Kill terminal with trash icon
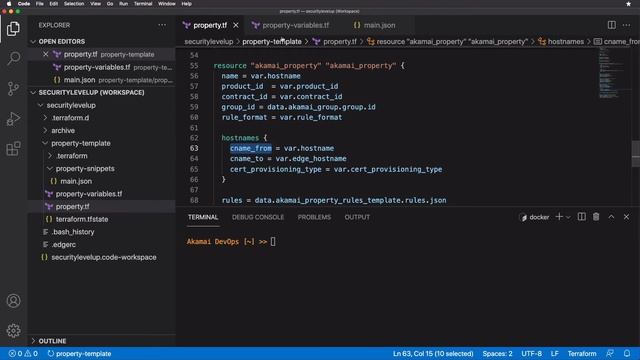Image resolution: width=640 pixels, height=360 pixels. pos(596,217)
